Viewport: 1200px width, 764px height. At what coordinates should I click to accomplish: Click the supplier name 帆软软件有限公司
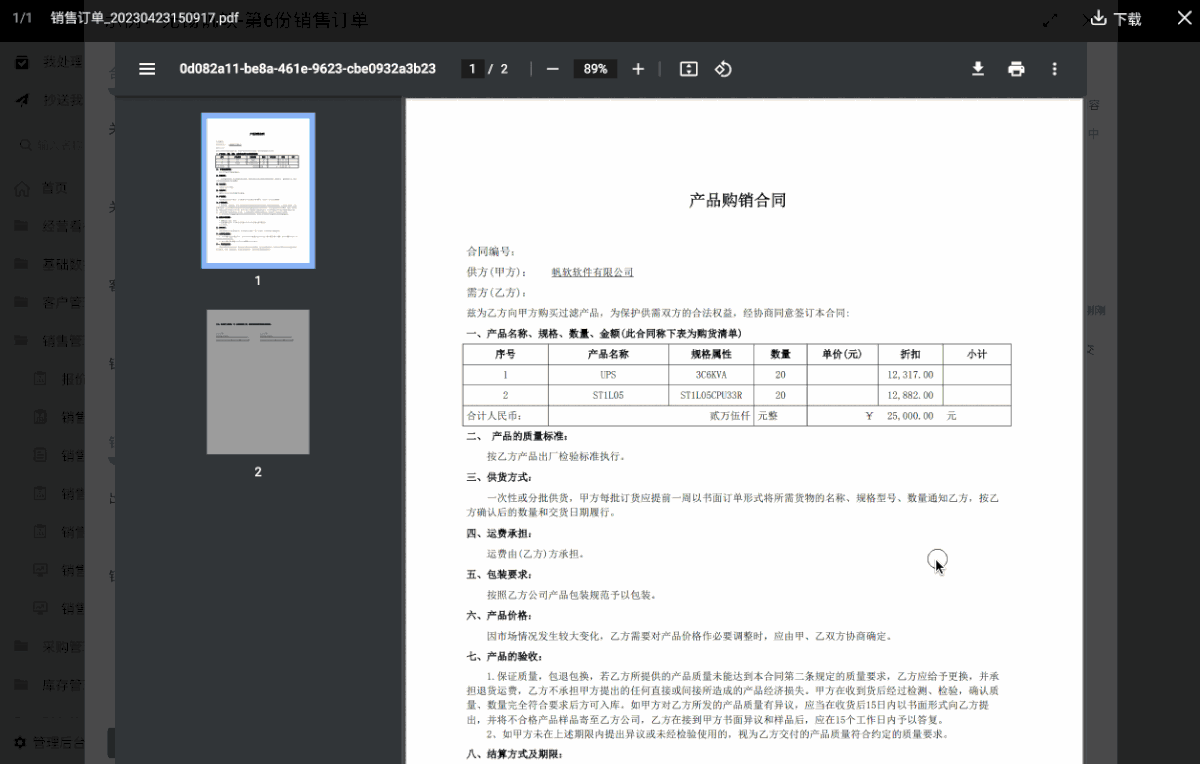(593, 272)
